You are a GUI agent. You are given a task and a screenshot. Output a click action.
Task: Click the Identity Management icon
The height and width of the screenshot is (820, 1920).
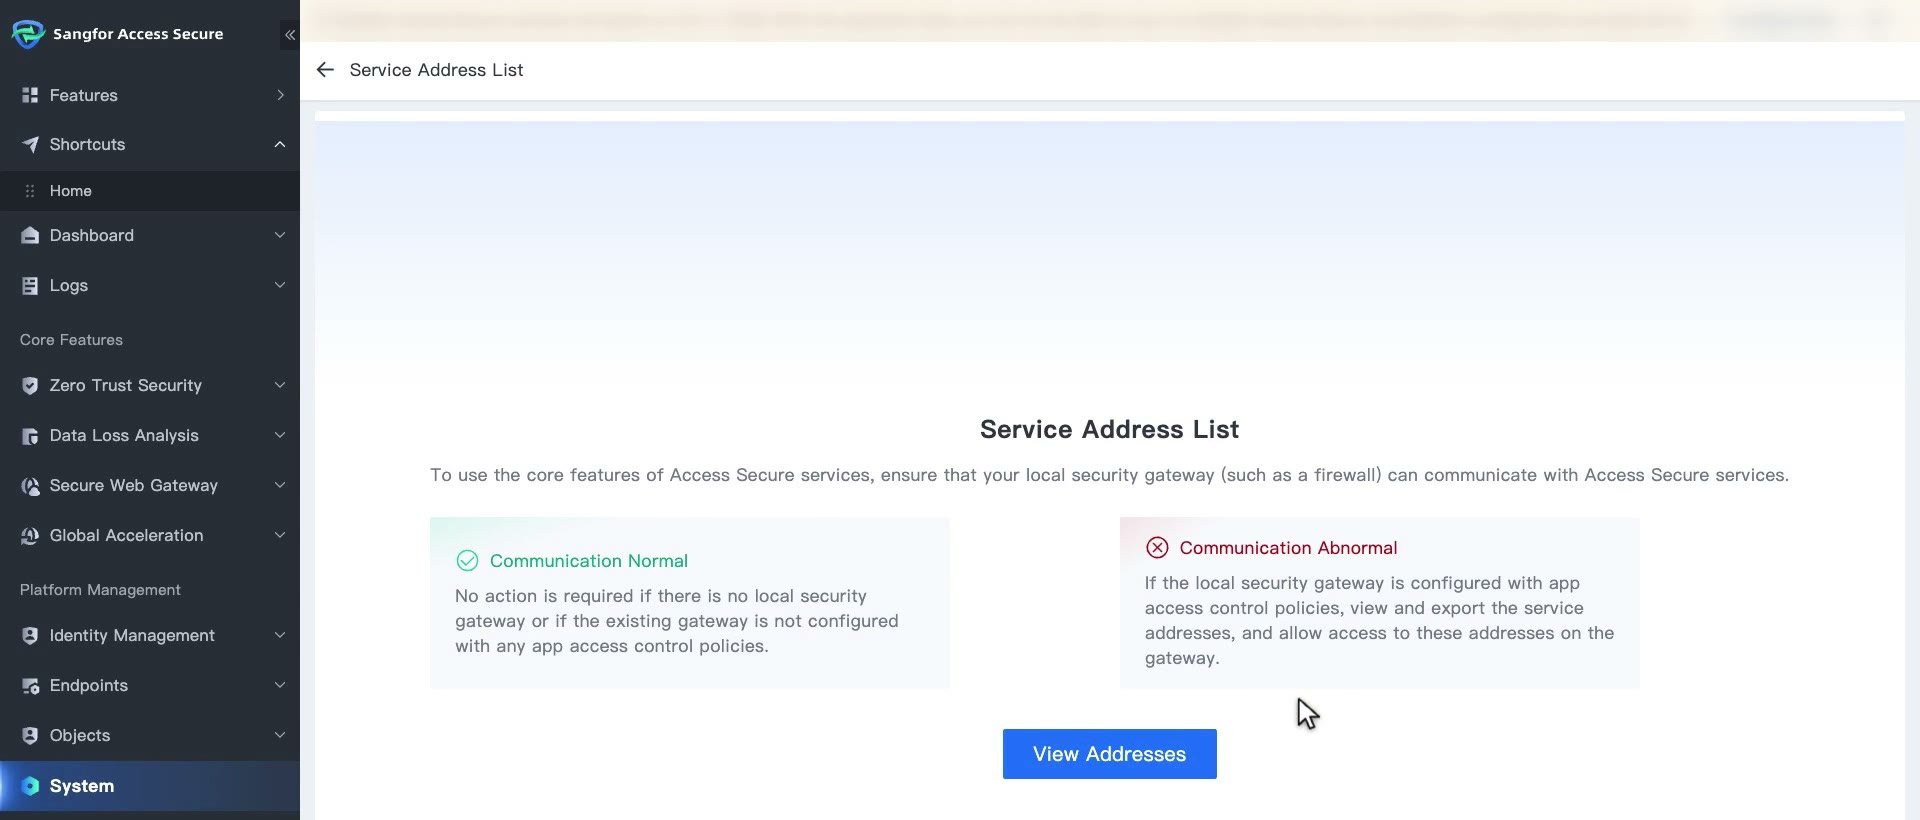[30, 635]
